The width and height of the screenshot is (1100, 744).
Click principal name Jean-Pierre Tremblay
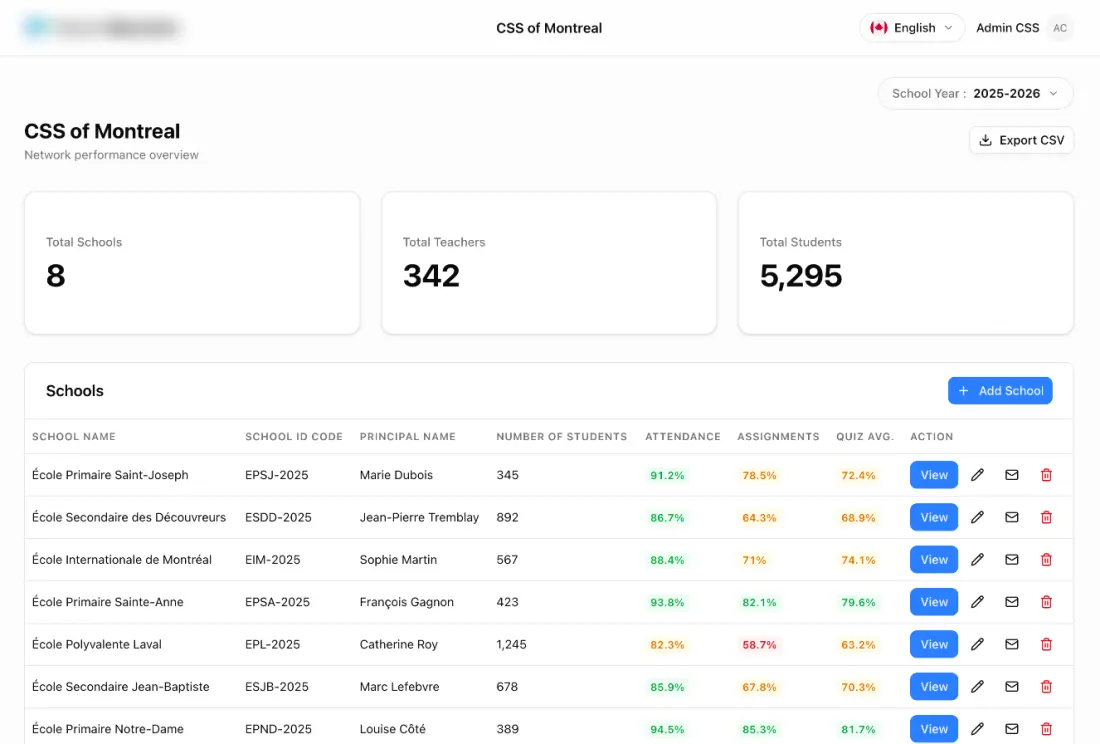419,517
